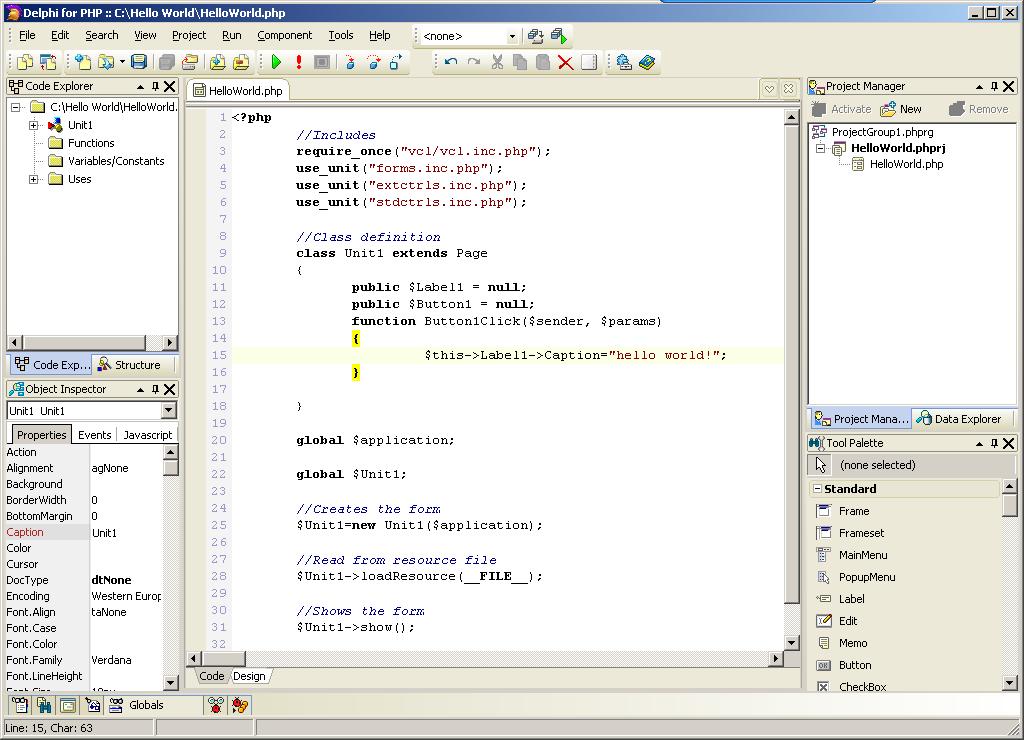
Task: Select ProjectGroup1.phprg in Project Manager
Action: pos(882,132)
